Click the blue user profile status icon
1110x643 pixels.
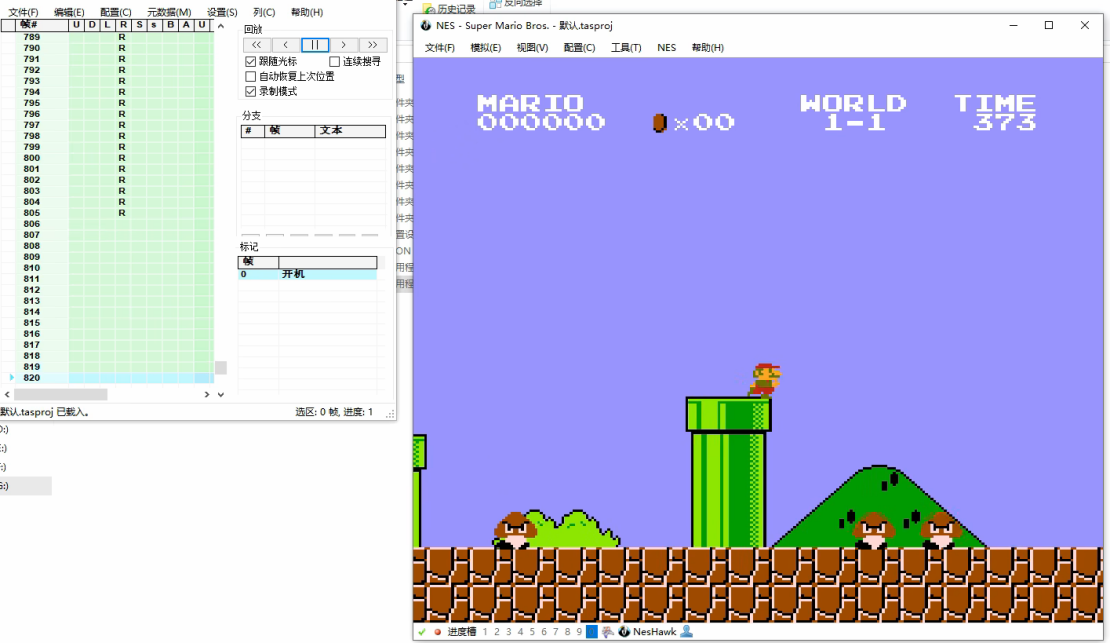coord(687,632)
